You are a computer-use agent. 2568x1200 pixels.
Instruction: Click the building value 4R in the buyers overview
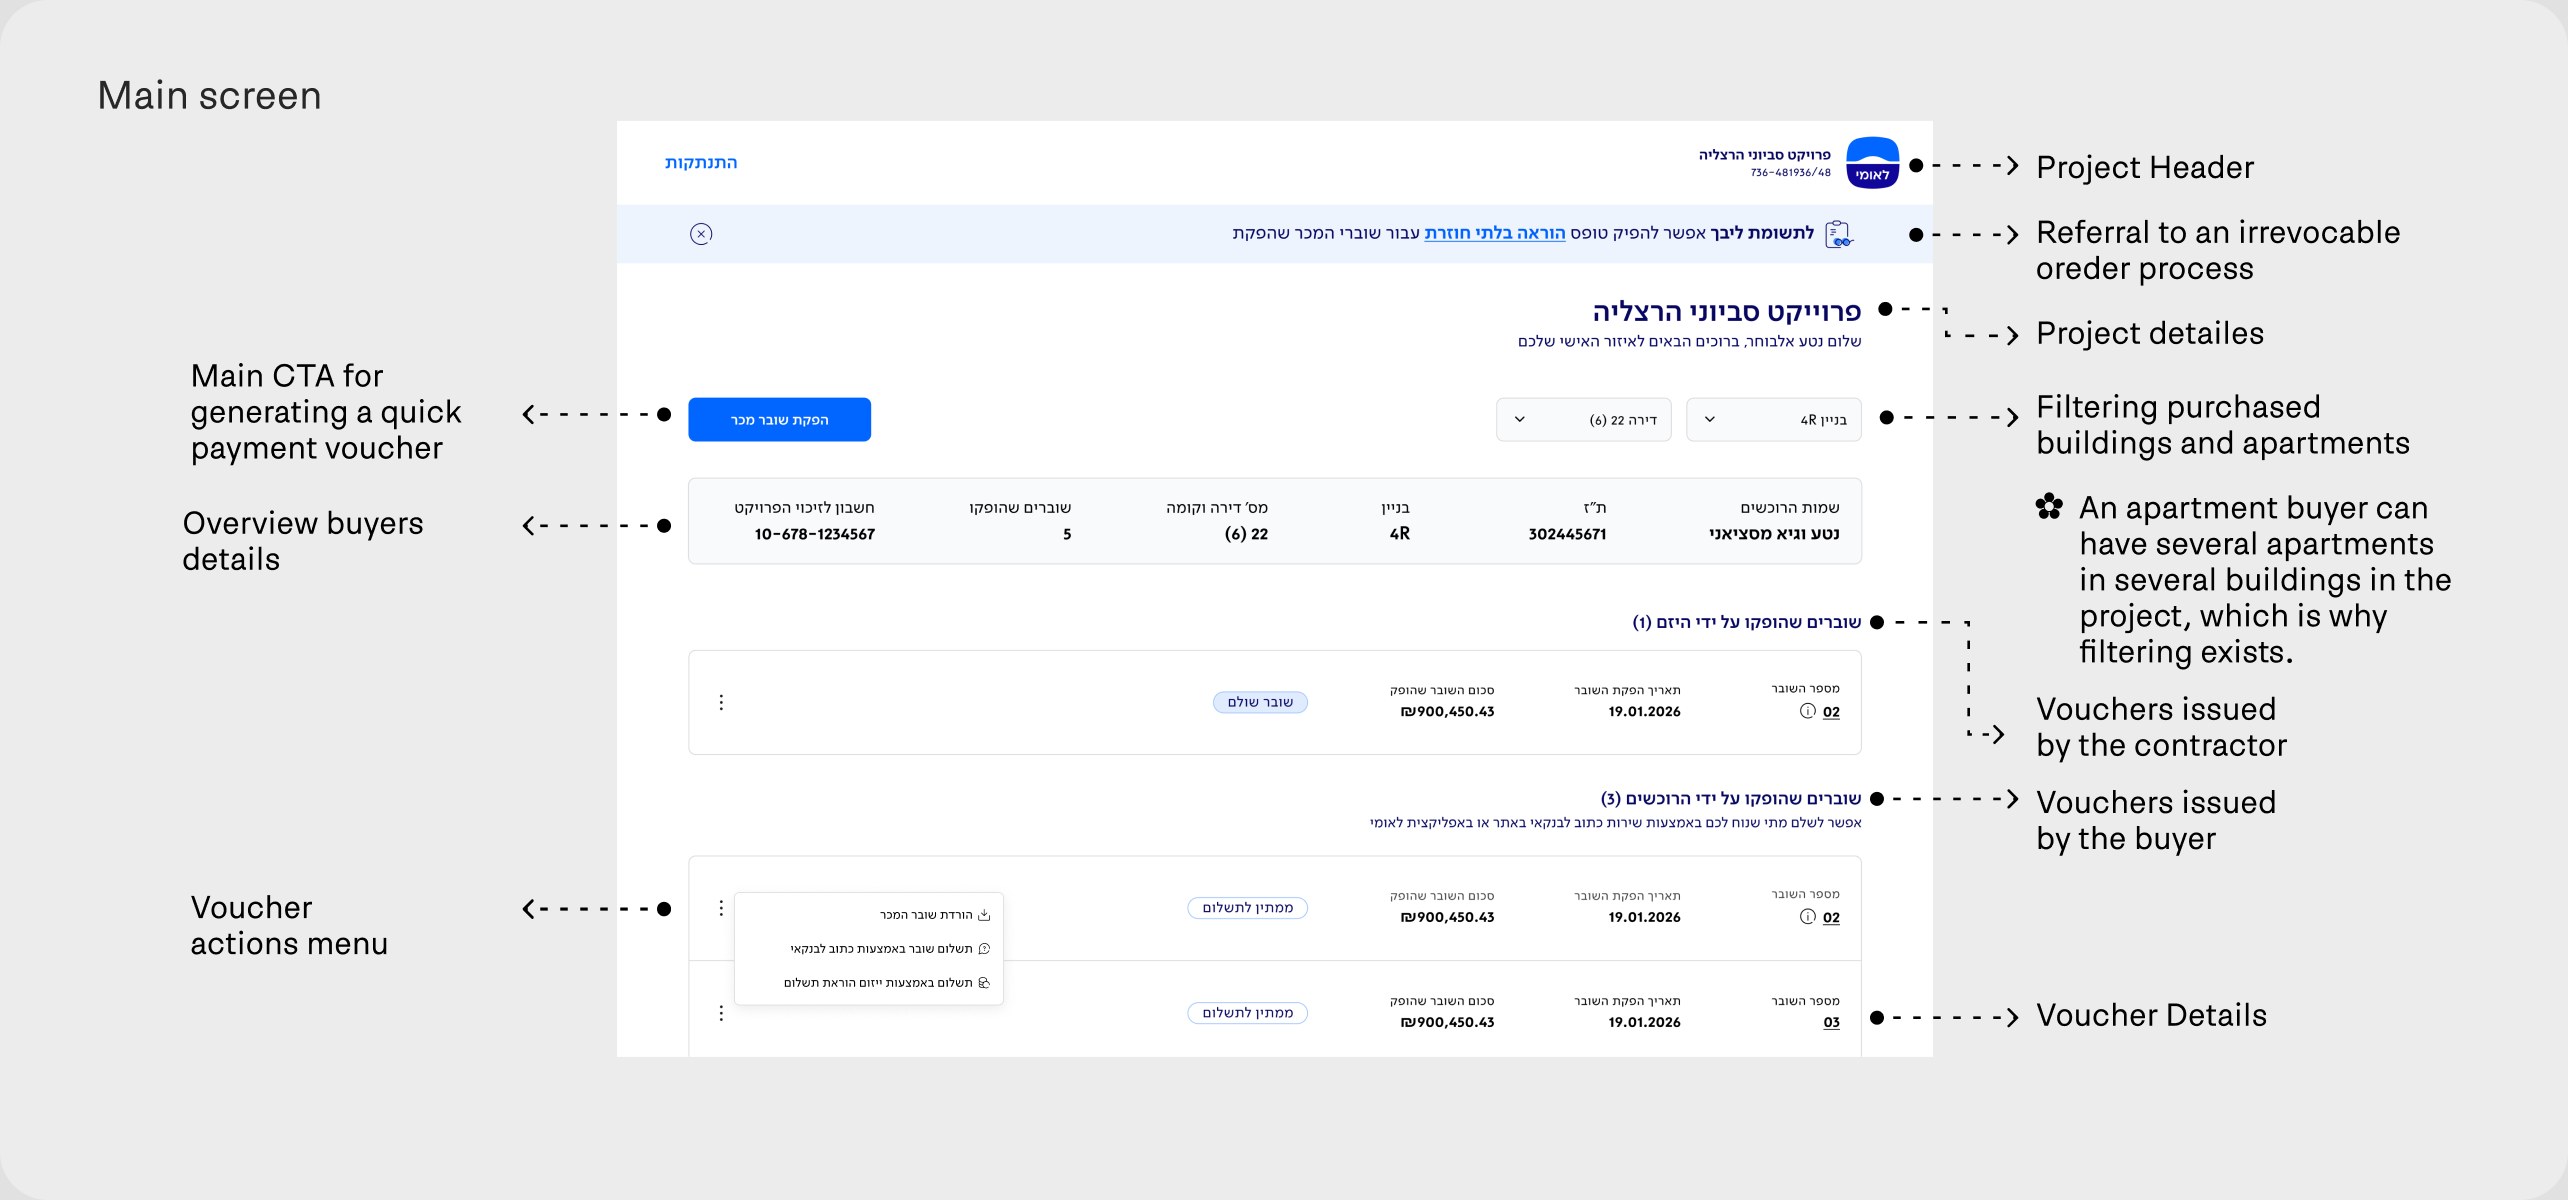tap(1399, 534)
